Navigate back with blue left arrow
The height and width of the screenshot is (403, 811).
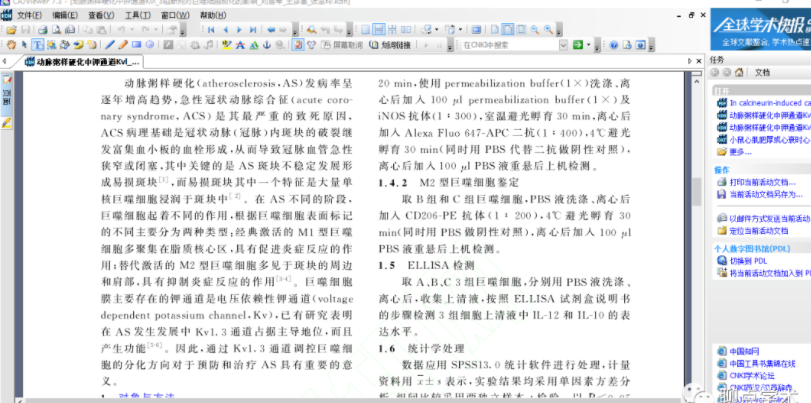tap(271, 30)
